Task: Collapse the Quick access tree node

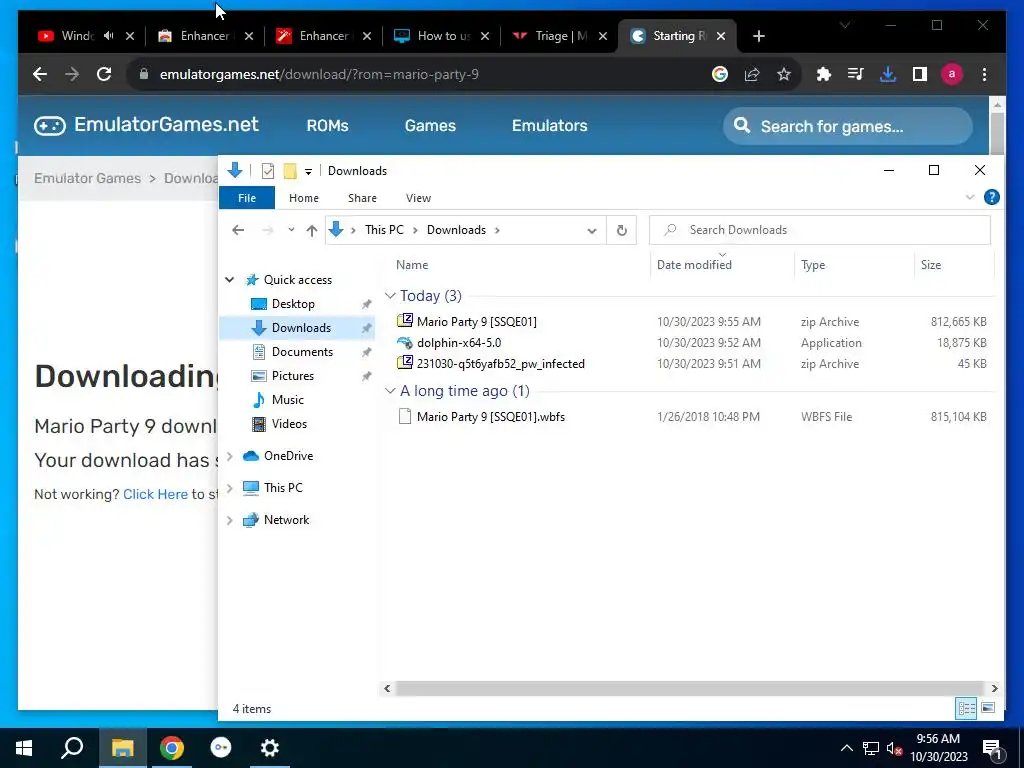Action: (229, 280)
